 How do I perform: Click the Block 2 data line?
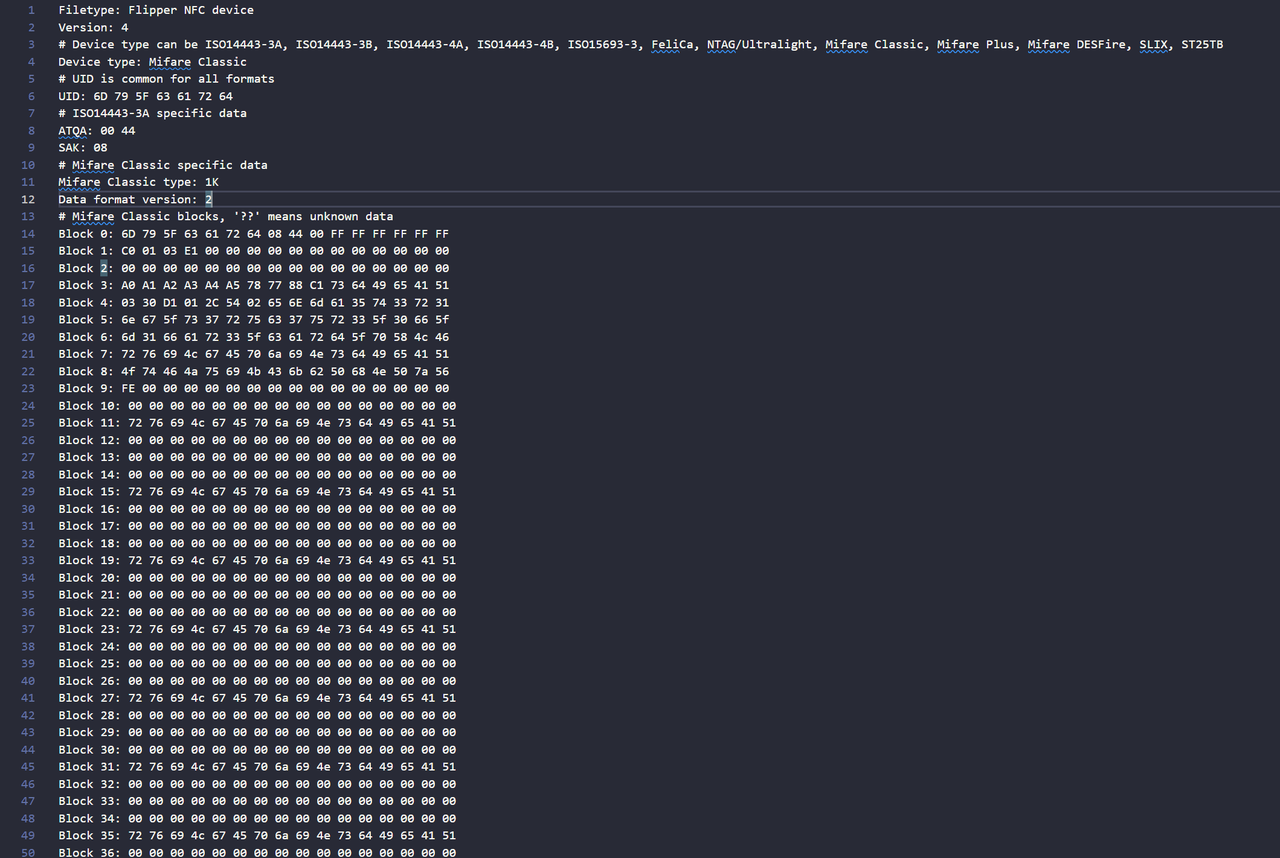tap(254, 268)
